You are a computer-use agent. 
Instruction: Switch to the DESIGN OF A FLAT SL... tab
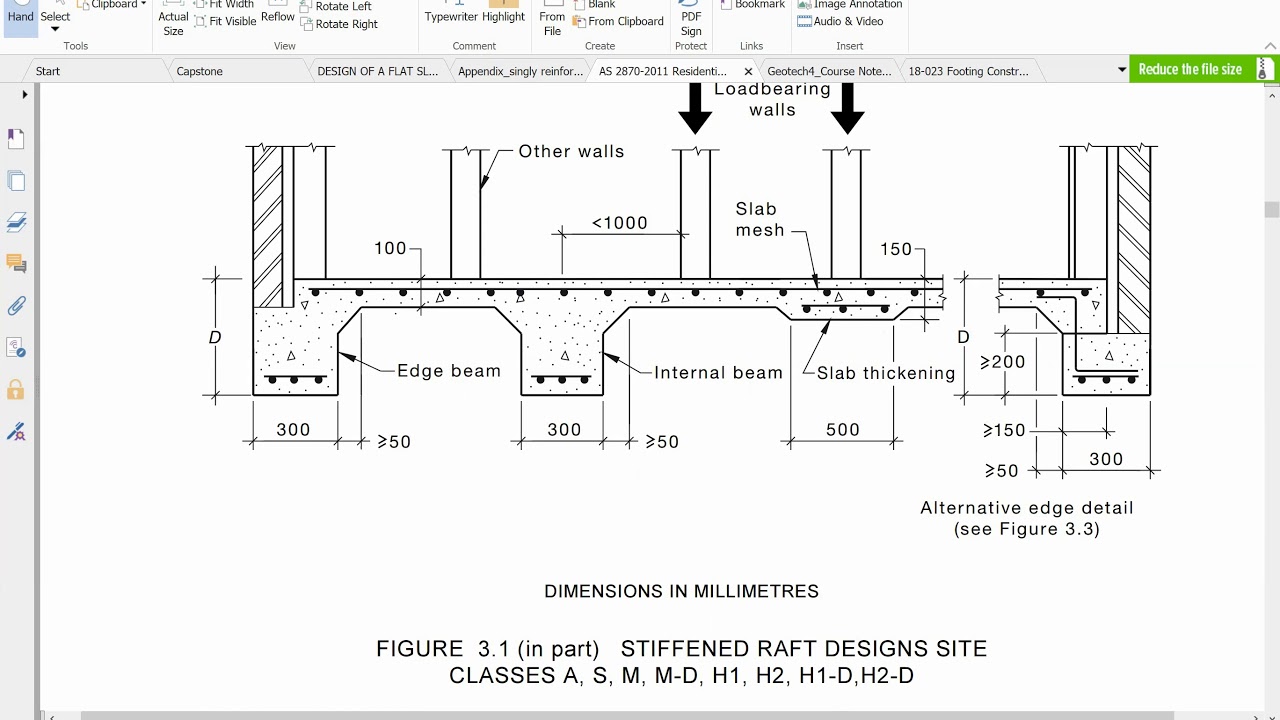coord(377,71)
